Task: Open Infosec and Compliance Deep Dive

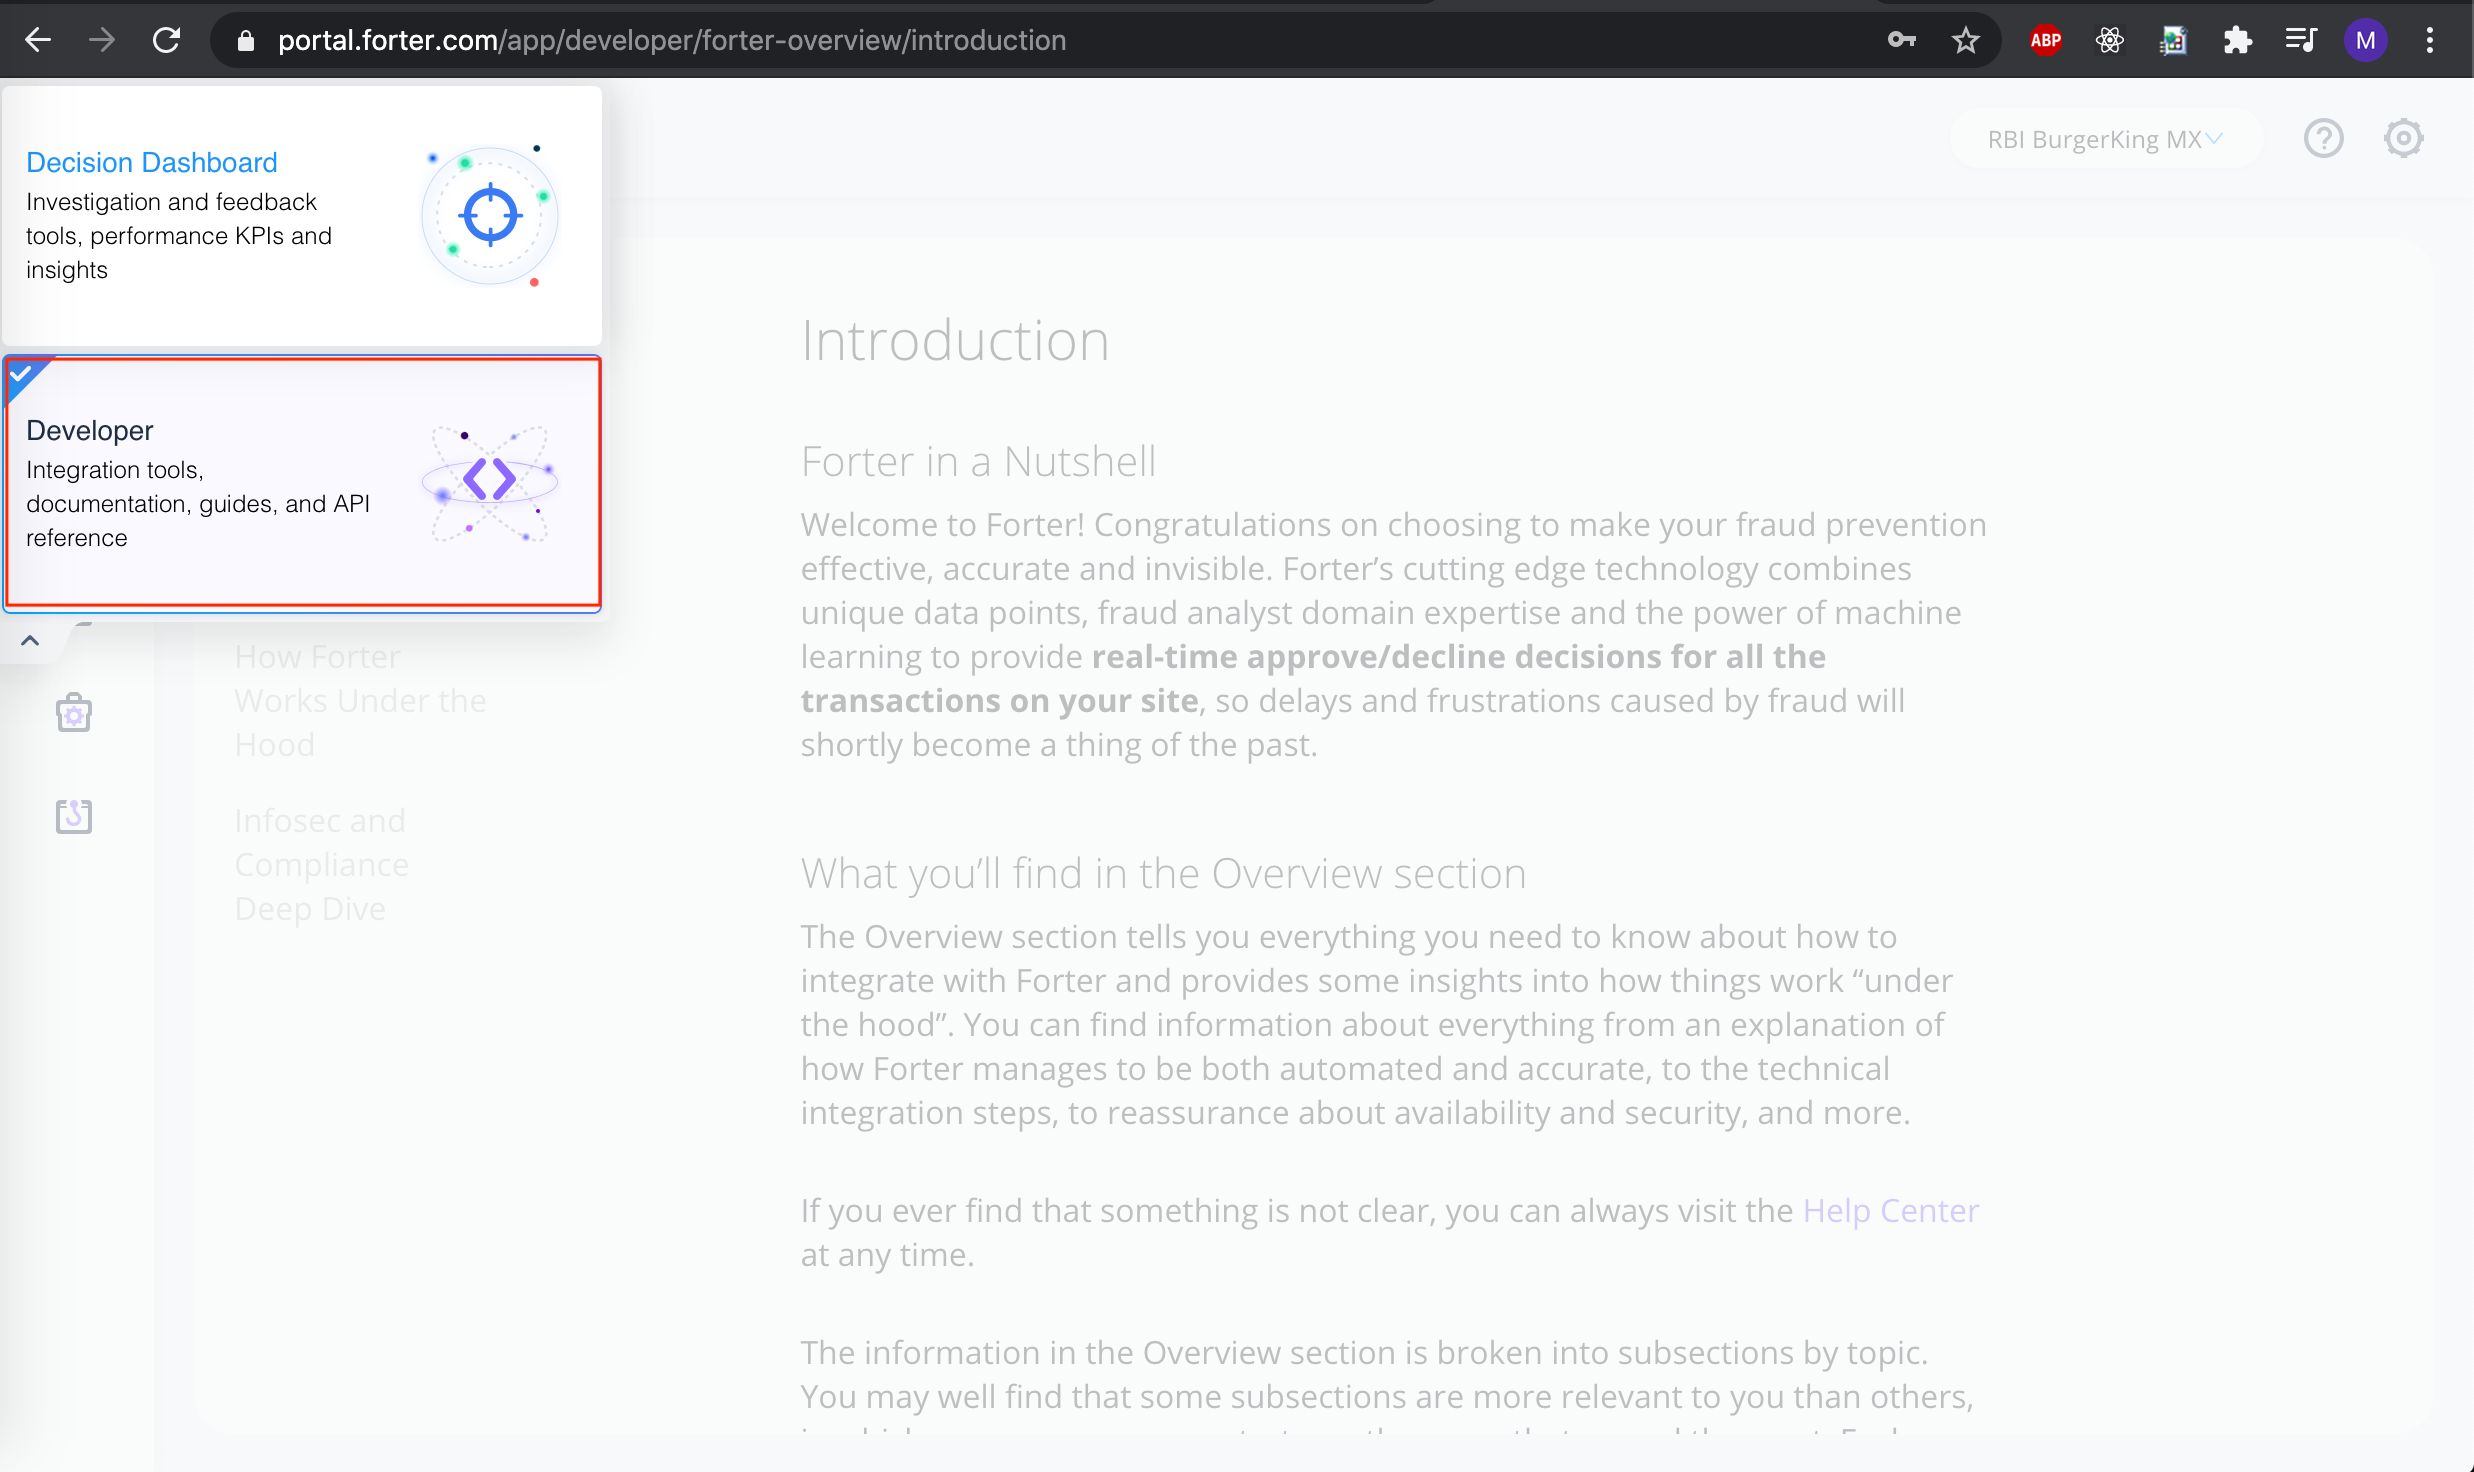Action: [x=321, y=864]
